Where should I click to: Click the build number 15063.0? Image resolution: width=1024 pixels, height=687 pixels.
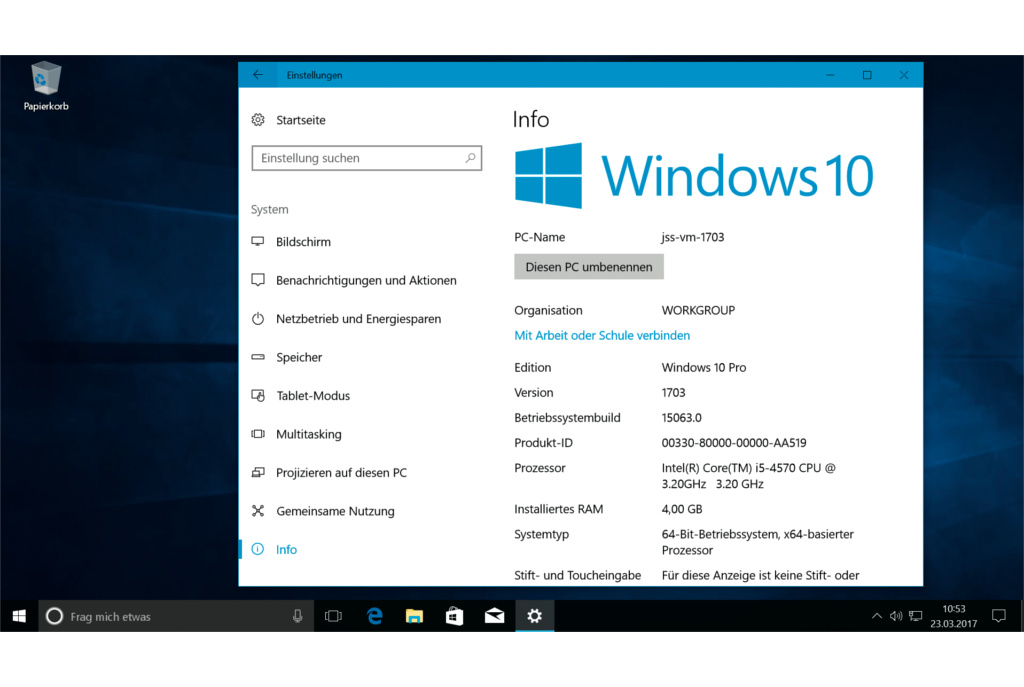coord(681,418)
